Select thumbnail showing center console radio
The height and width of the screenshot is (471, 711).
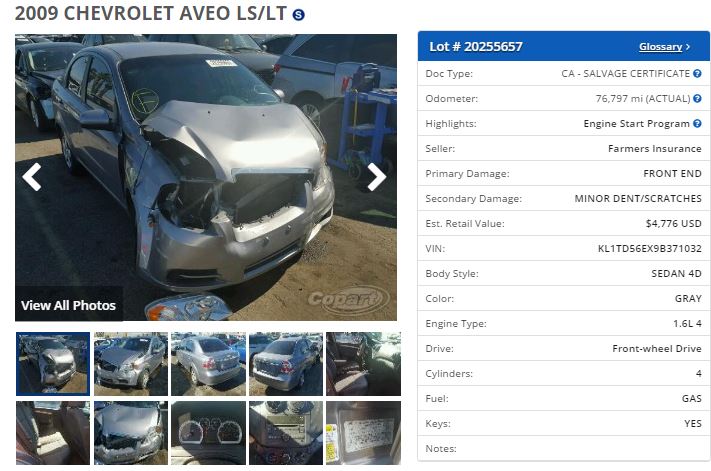(286, 433)
